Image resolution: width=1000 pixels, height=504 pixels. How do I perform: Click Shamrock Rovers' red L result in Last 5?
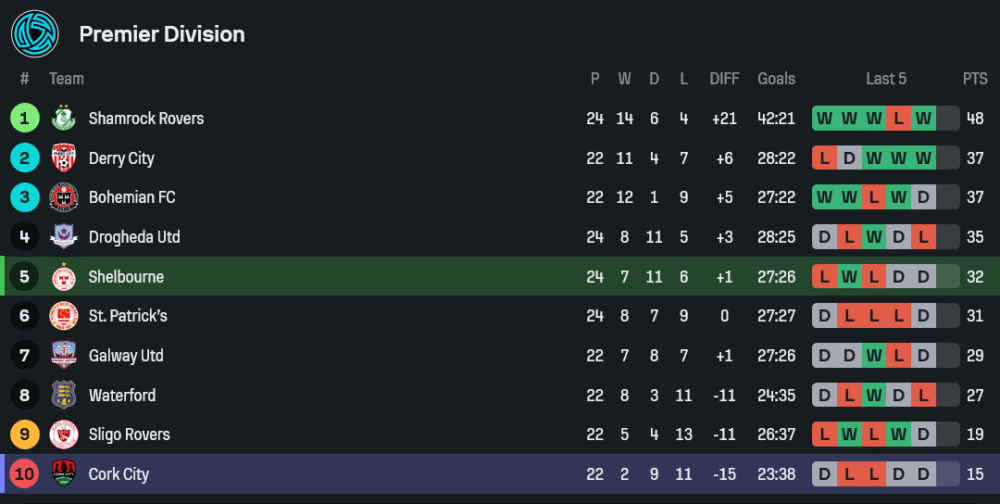[x=899, y=118]
